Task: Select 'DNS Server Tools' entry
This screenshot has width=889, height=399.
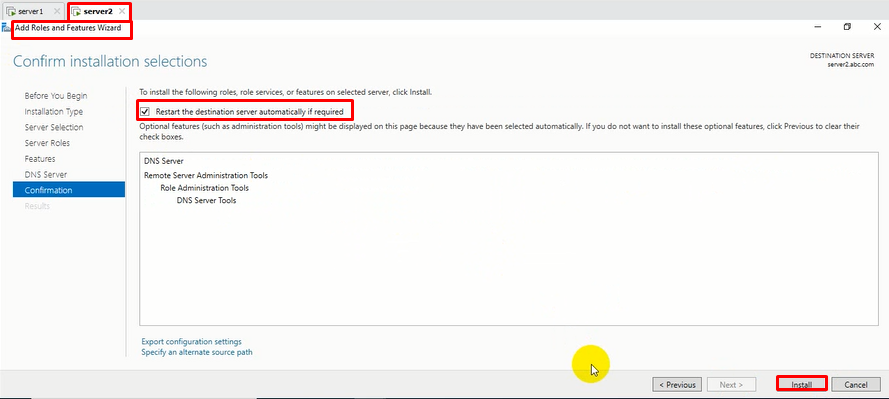Action: pyautogui.click(x=206, y=200)
